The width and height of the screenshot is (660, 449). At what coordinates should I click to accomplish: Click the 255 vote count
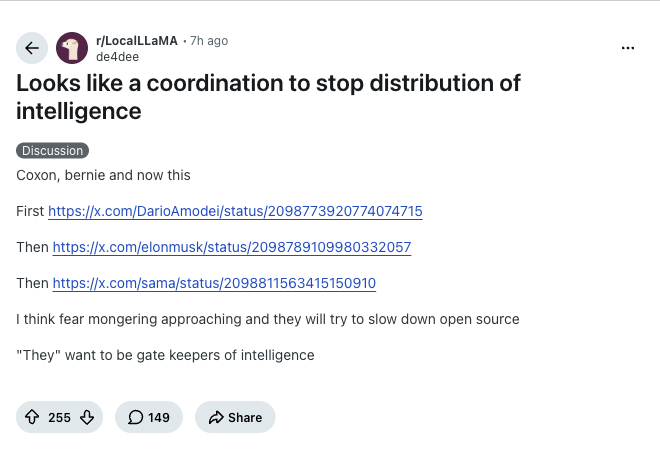[x=59, y=417]
